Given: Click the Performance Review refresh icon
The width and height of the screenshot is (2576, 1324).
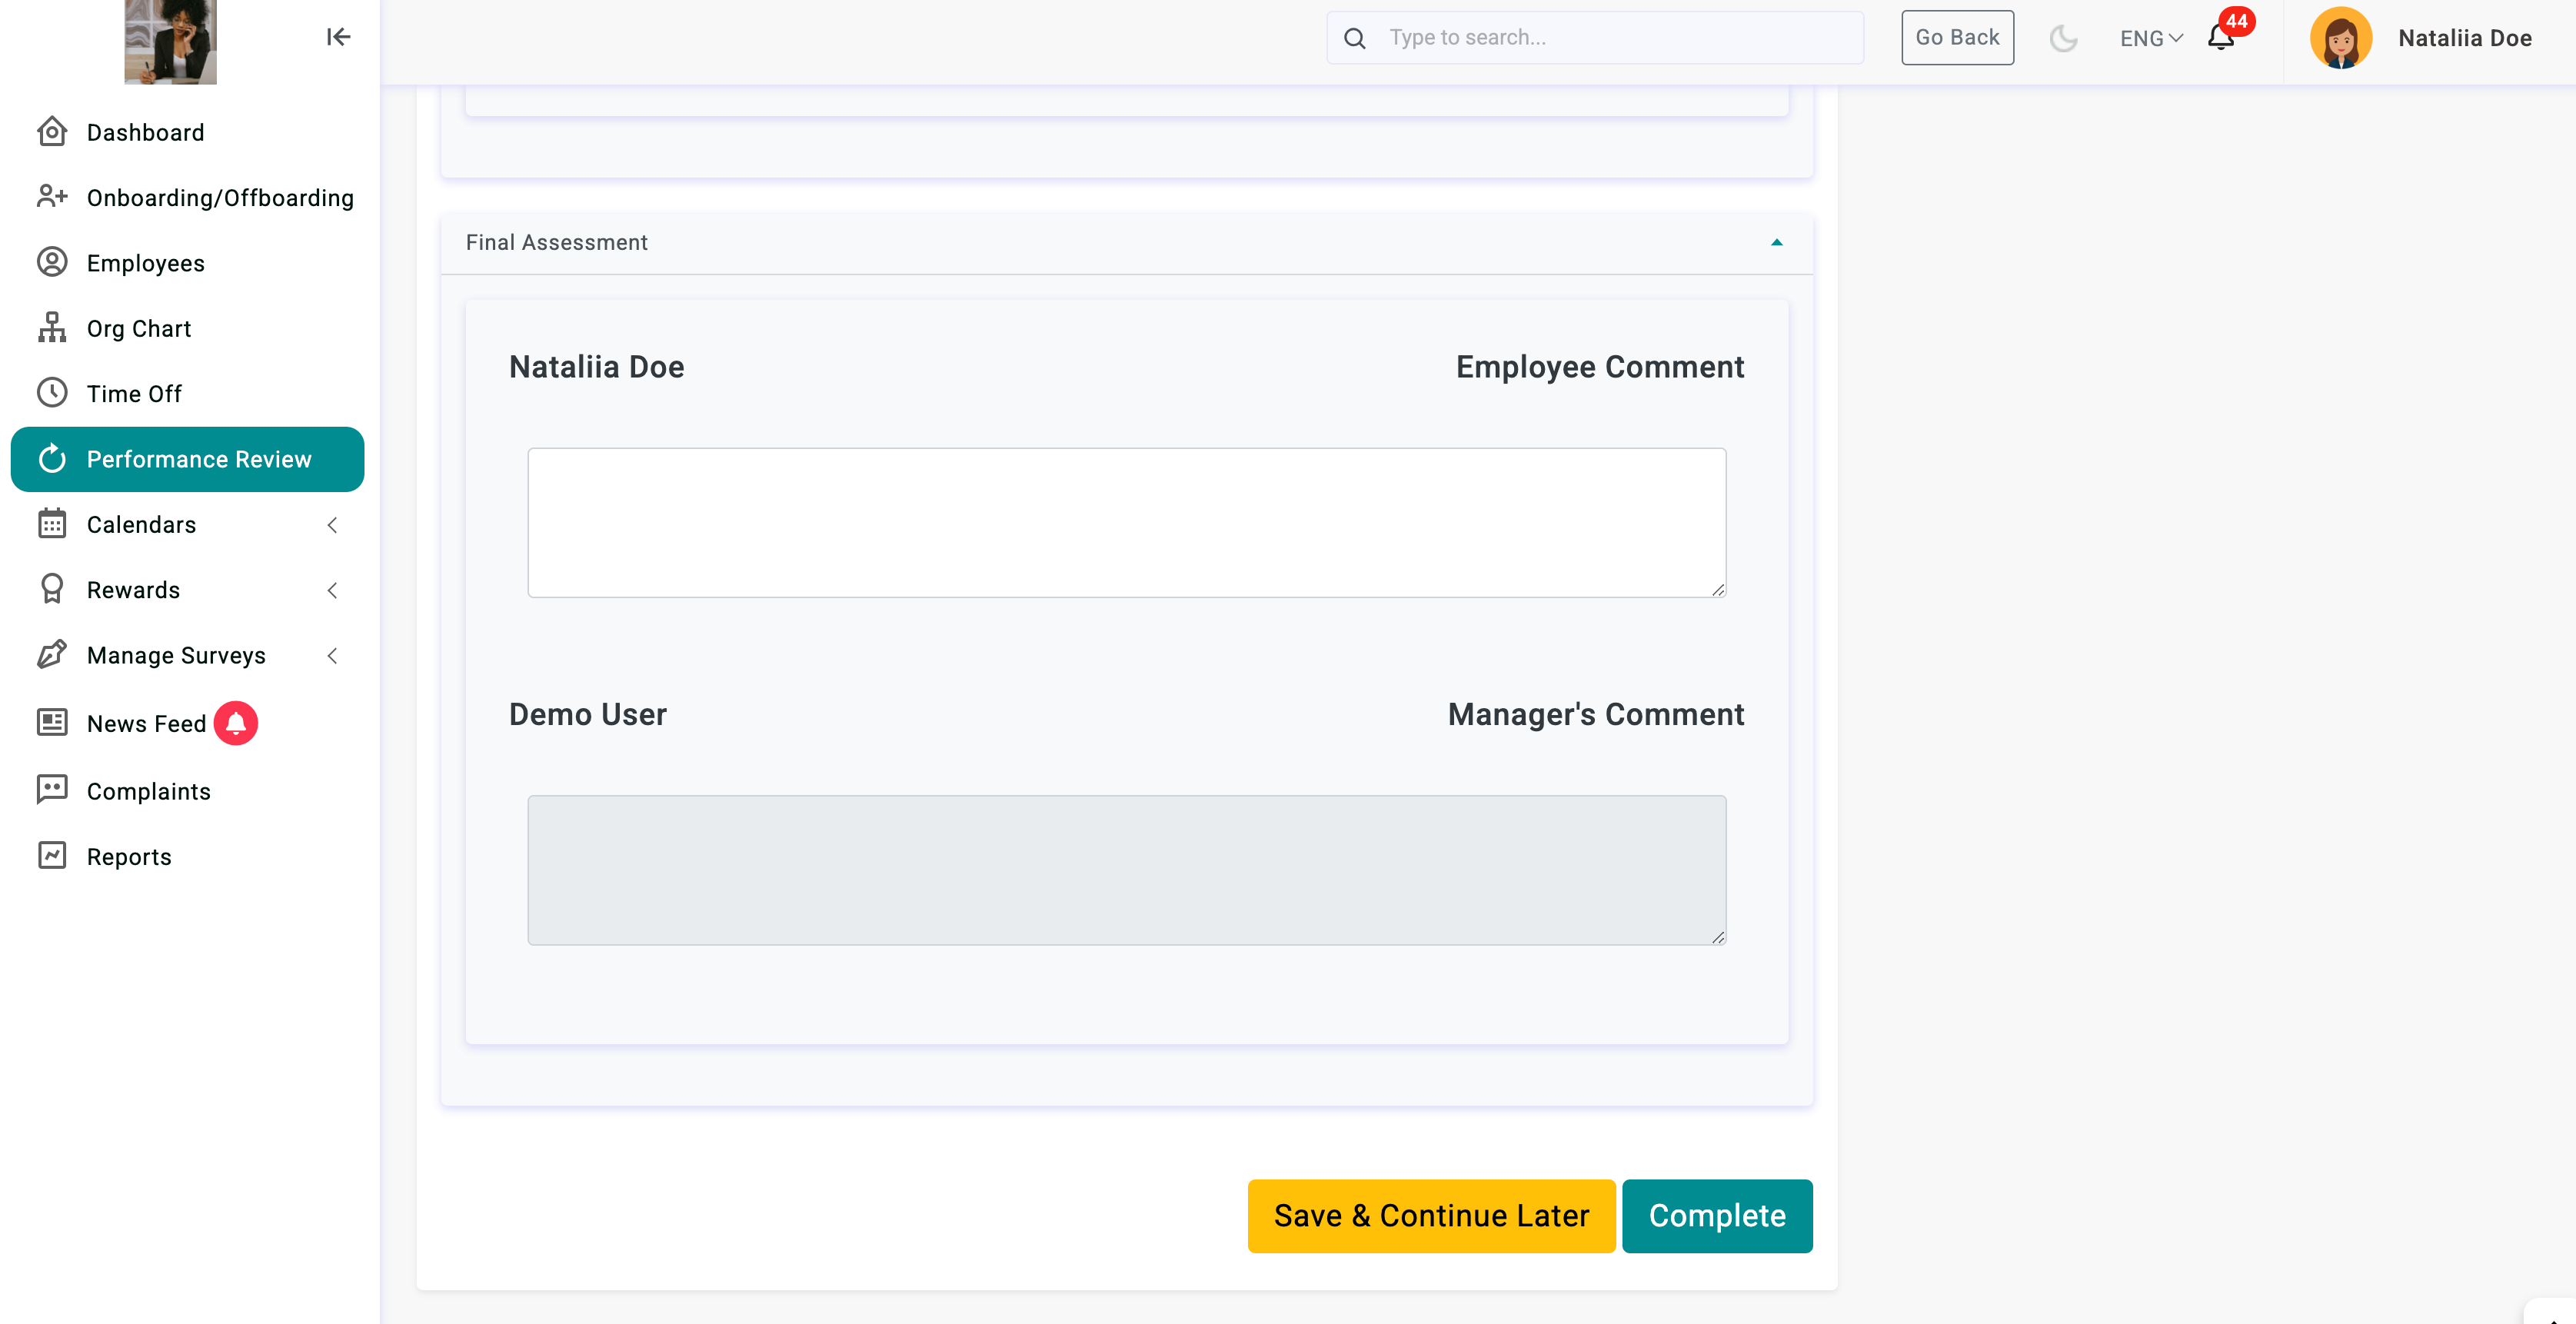Looking at the screenshot, I should click(52, 459).
